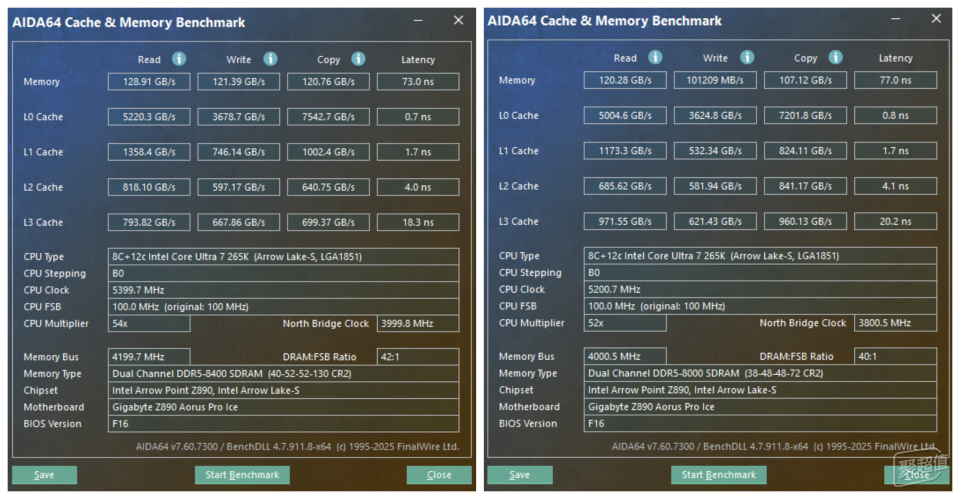Click left window version text AIDA64 v7.60.7300
Image resolution: width=960 pixels, height=499 pixels.
(176, 447)
